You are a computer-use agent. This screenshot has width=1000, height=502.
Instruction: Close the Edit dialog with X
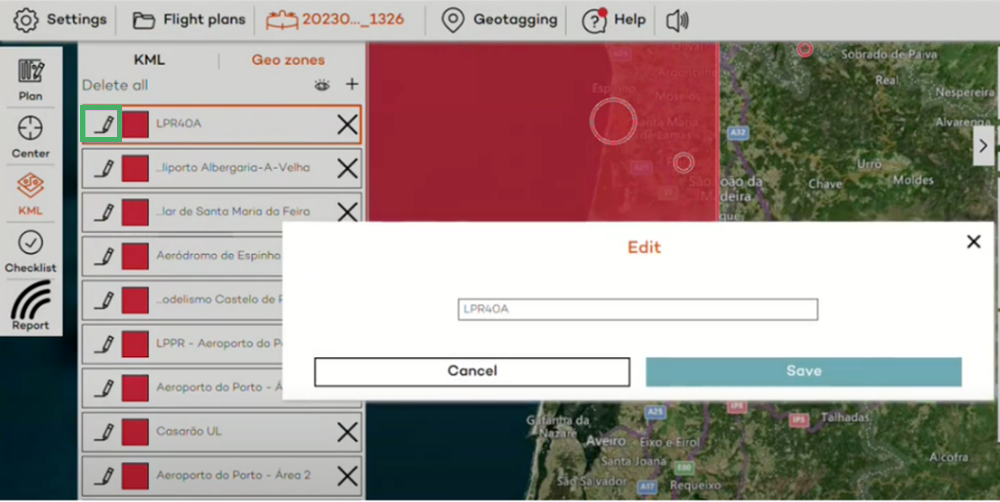point(973,242)
